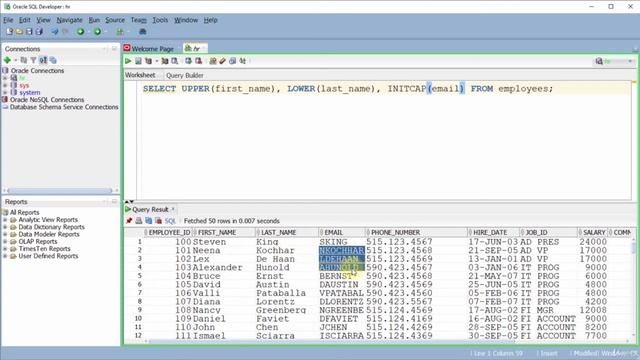Screen dimensions: 640x360
Task: Click the Refresh icon in Connections panel
Action: click(x=24, y=60)
